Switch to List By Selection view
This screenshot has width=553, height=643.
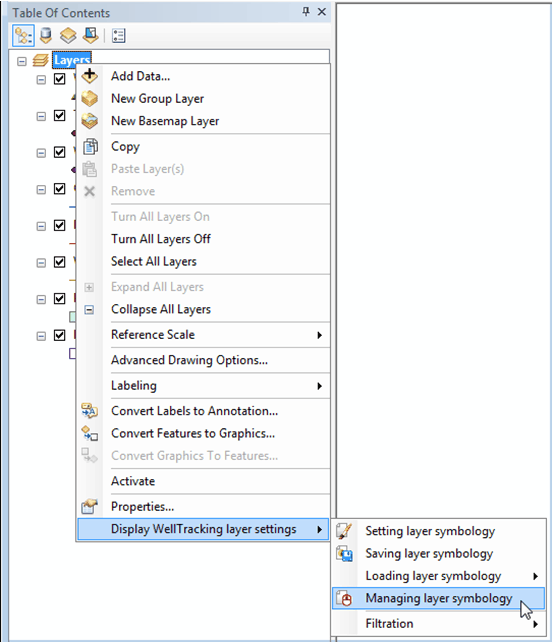point(91,36)
